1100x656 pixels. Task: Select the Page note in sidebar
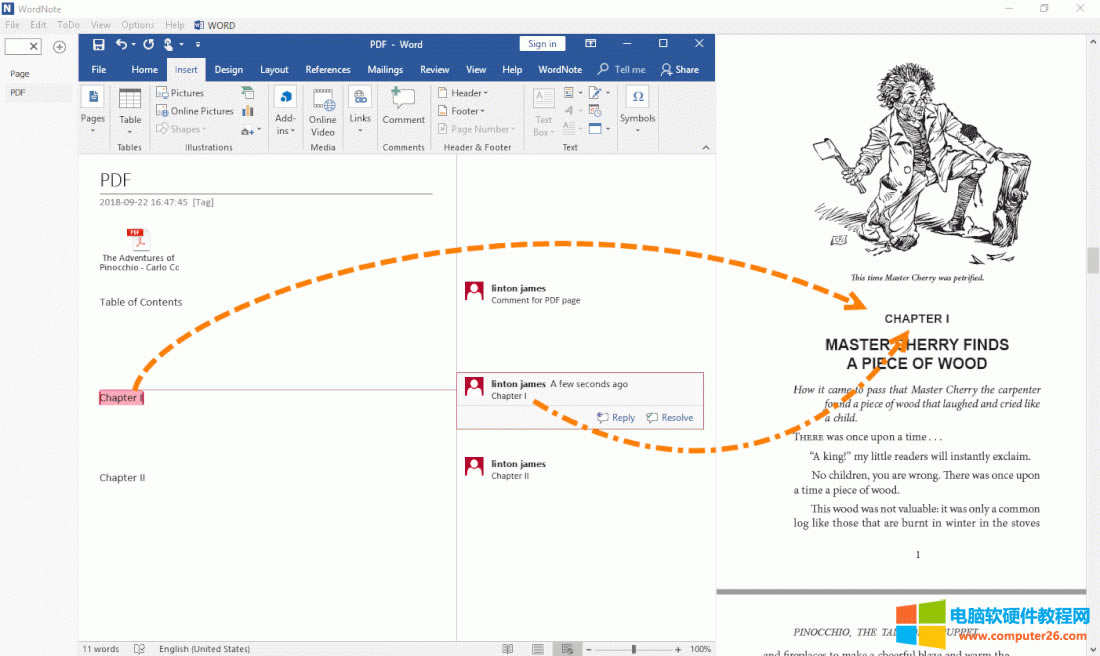(x=20, y=74)
